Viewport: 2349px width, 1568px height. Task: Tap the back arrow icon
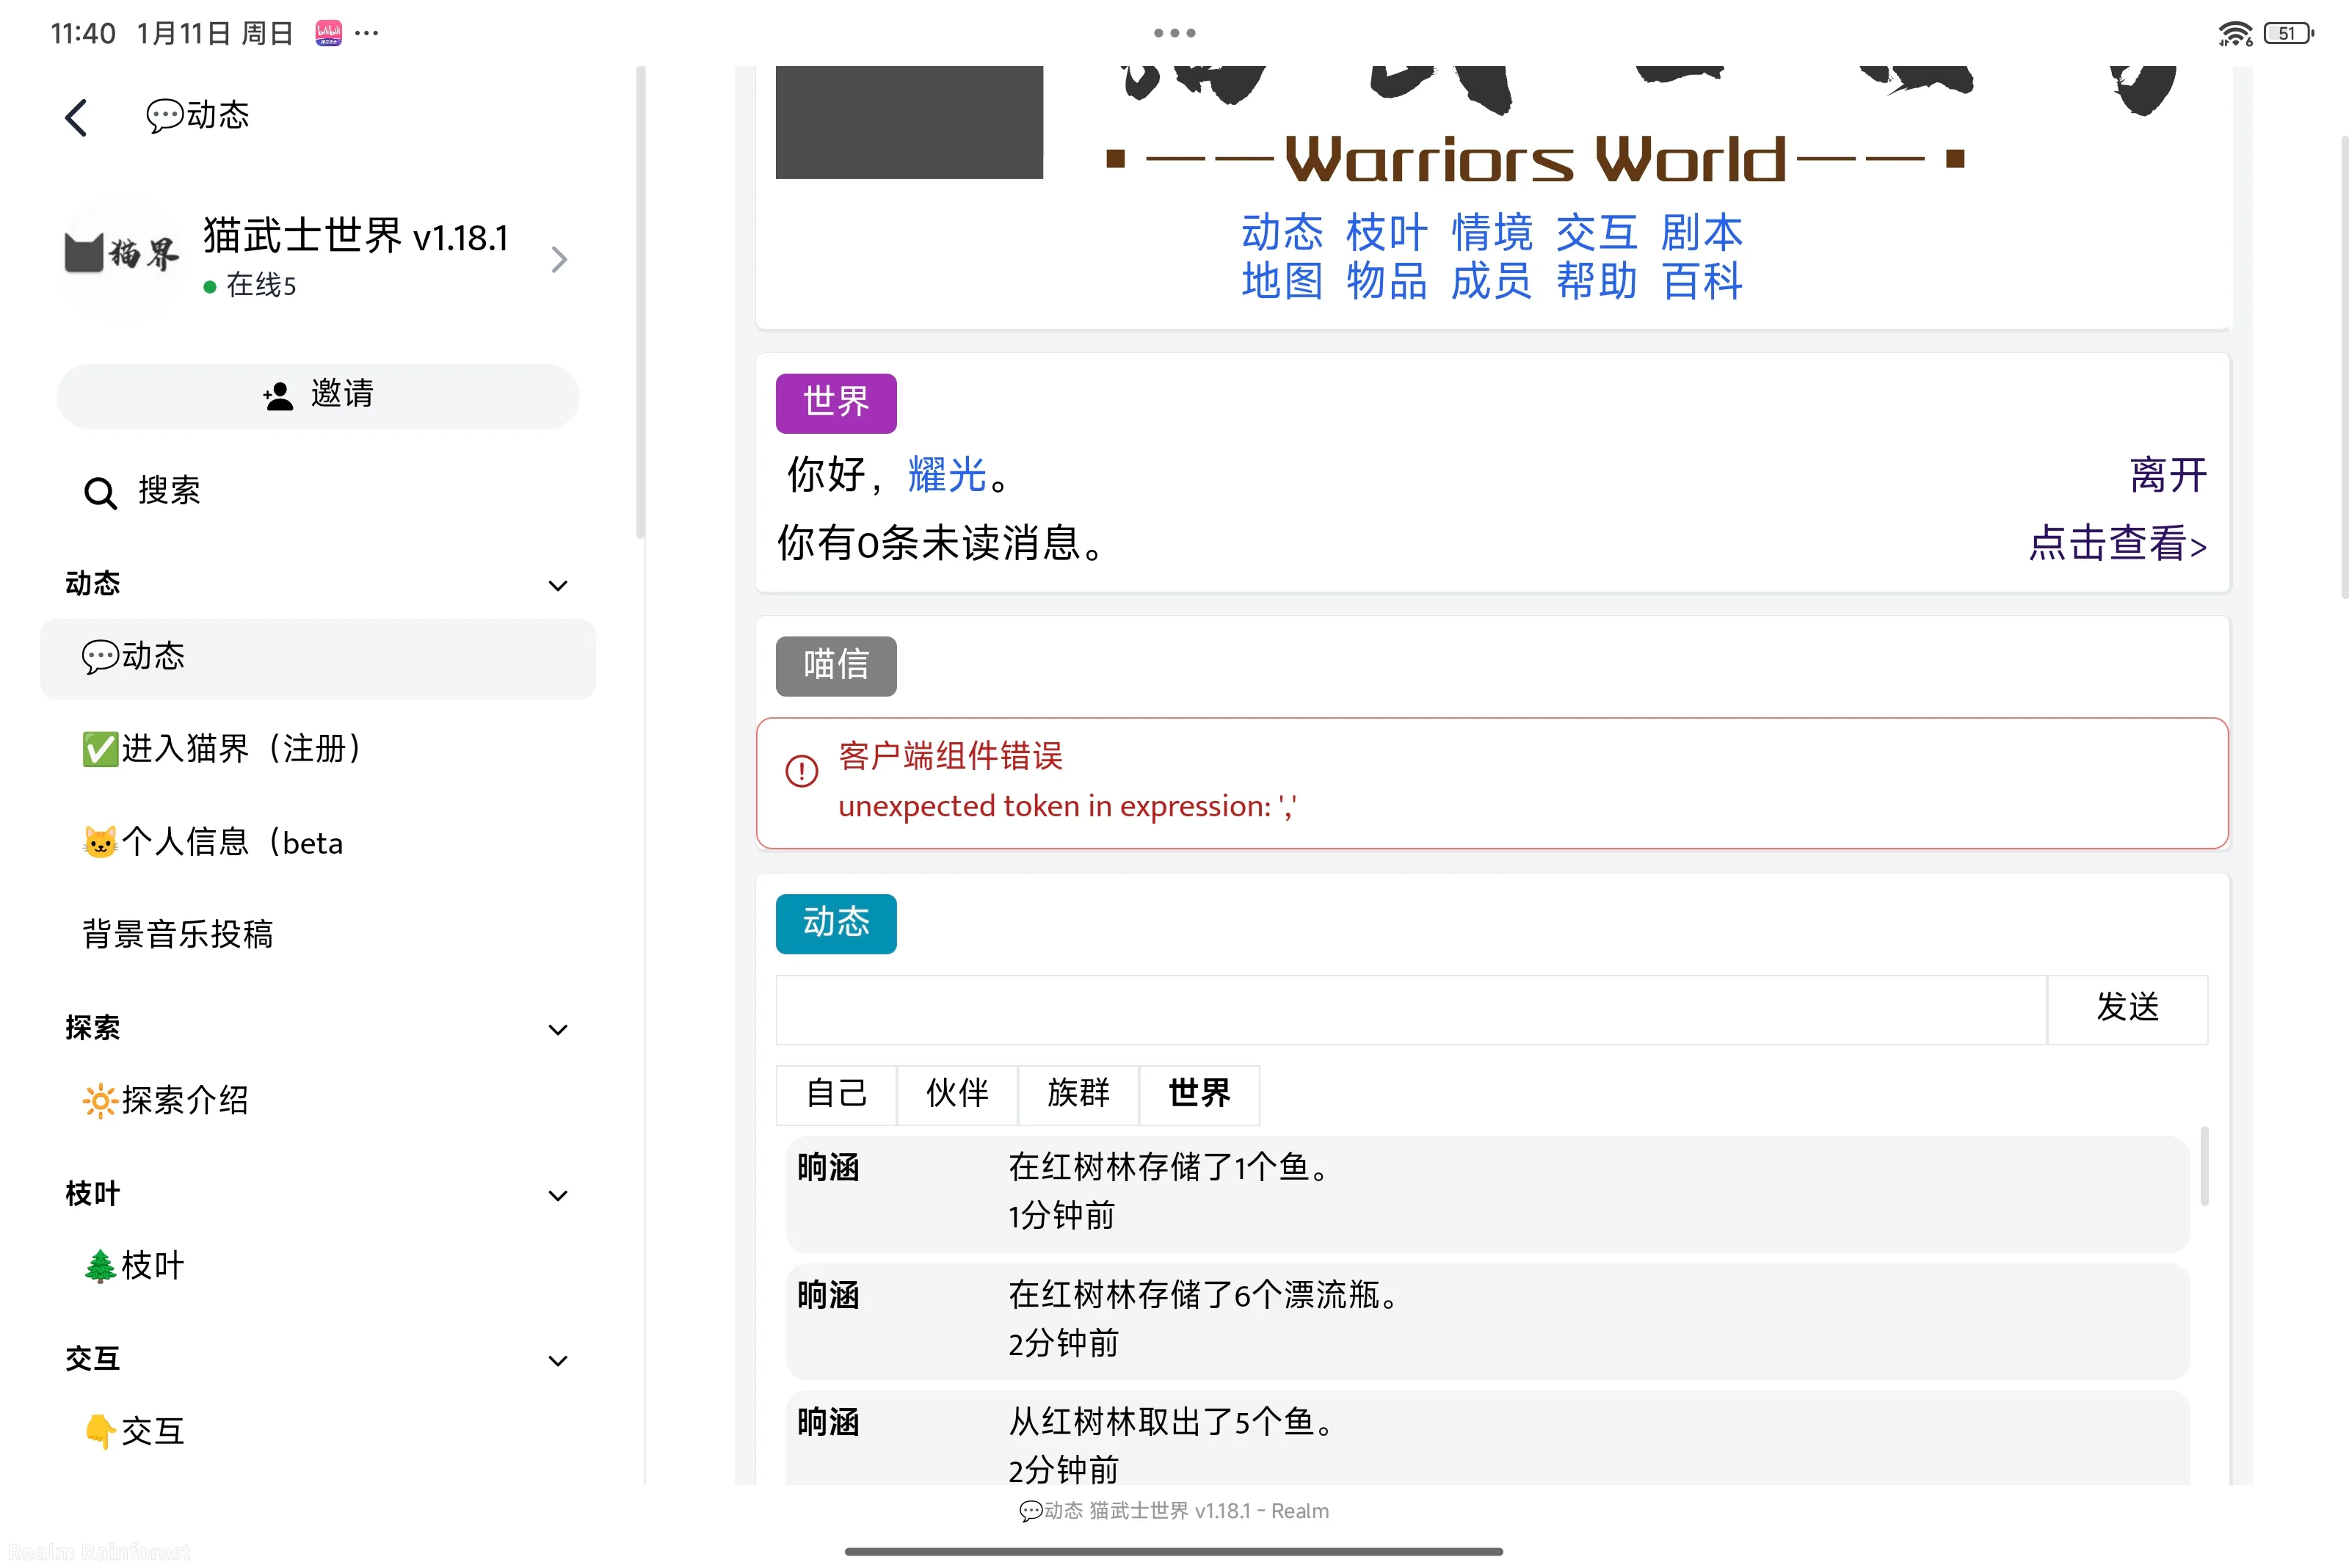pos(76,117)
